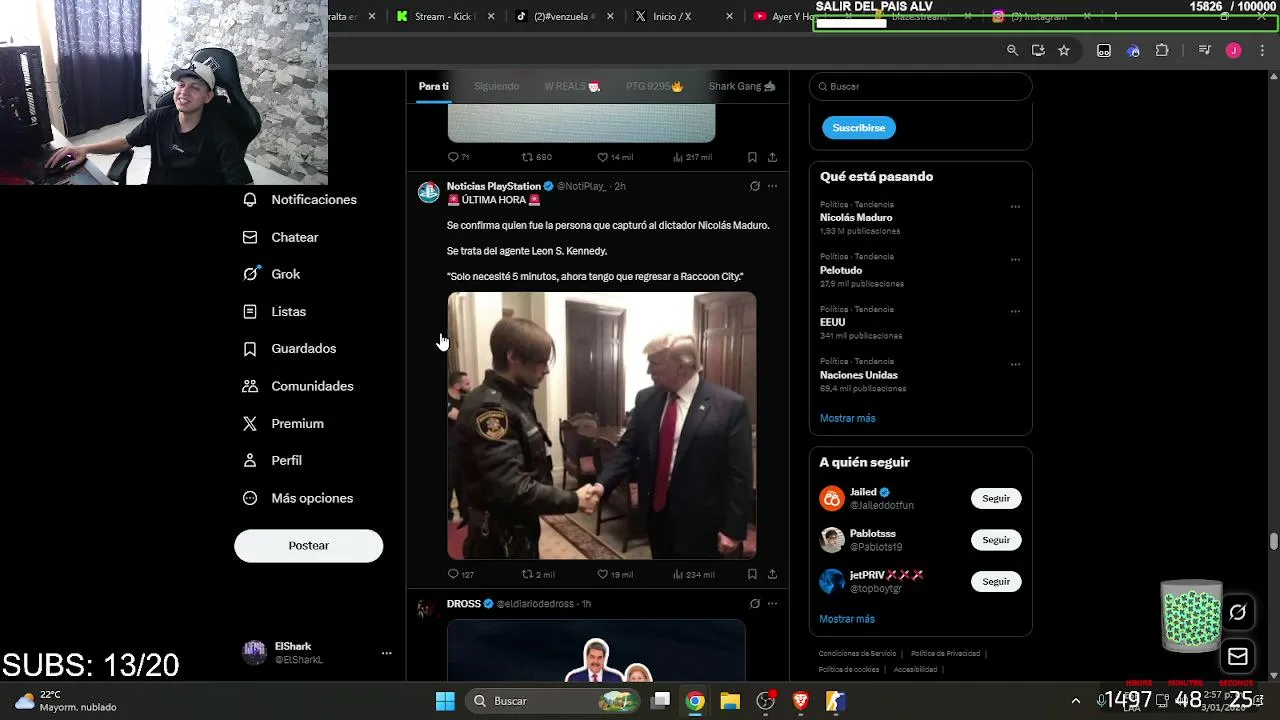Open Premium in the sidebar
Image resolution: width=1280 pixels, height=720 pixels.
coord(284,423)
